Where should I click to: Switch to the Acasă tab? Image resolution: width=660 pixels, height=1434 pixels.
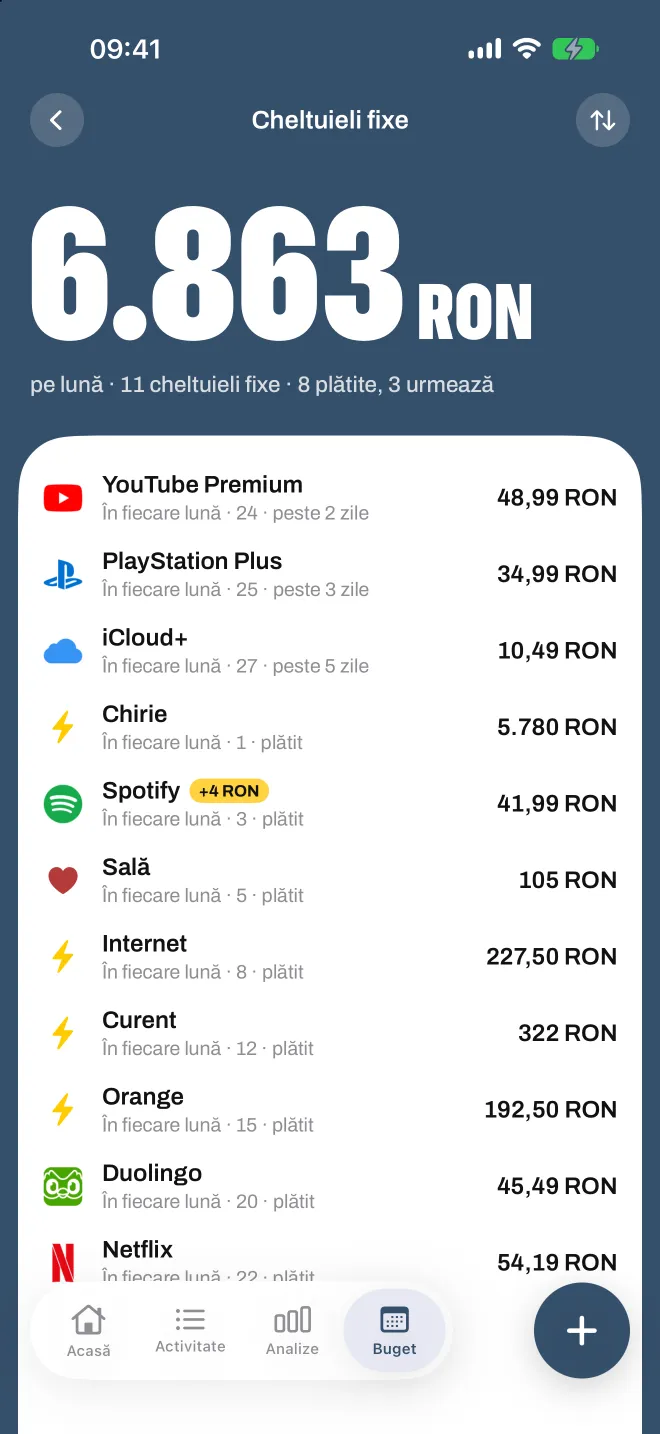89,1332
